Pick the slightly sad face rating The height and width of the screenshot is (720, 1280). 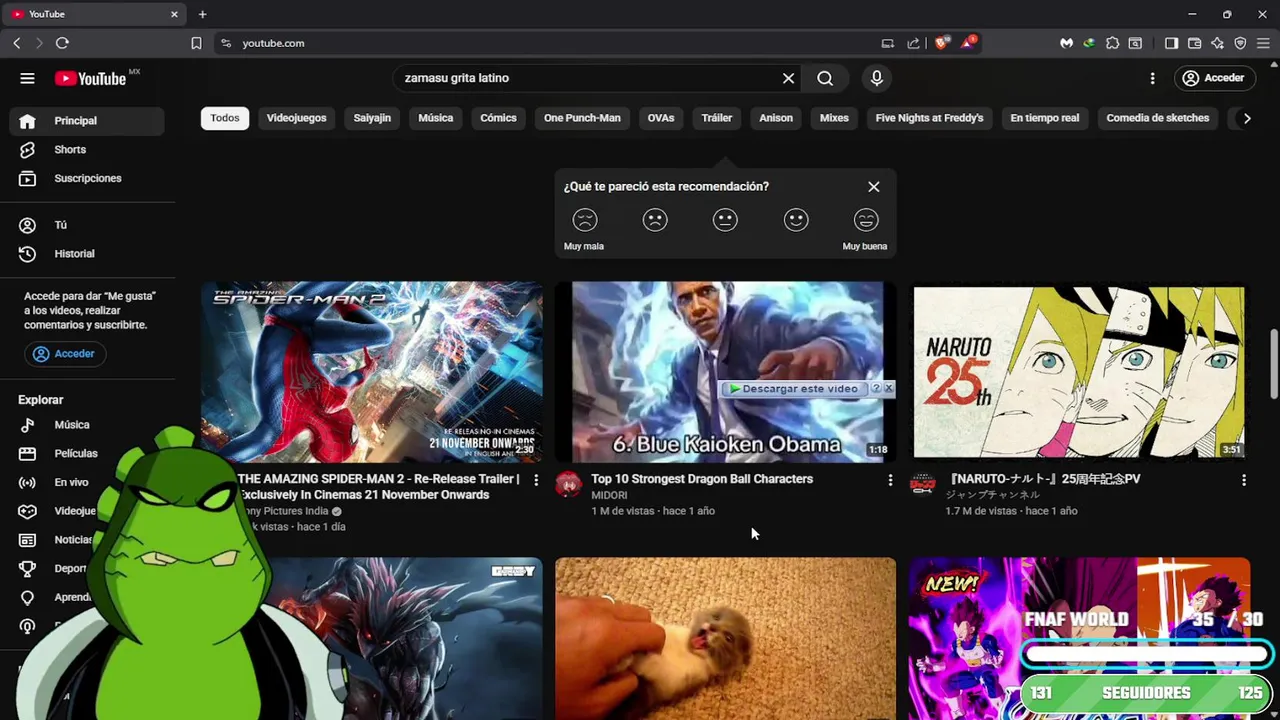(655, 220)
